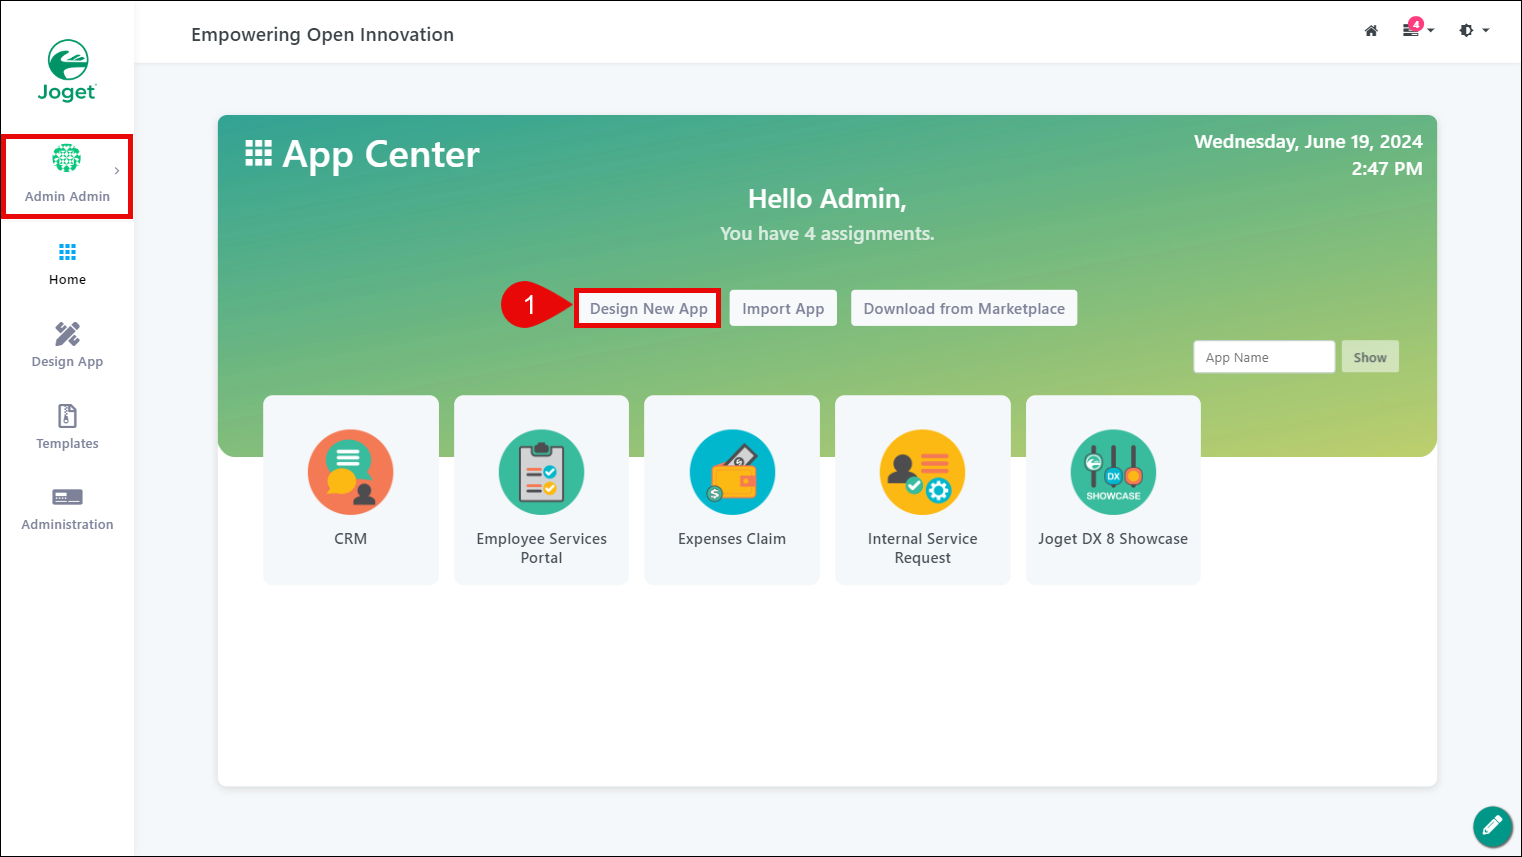This screenshot has width=1522, height=857.
Task: Open the theme/settings icon in the header
Action: pos(1466,31)
